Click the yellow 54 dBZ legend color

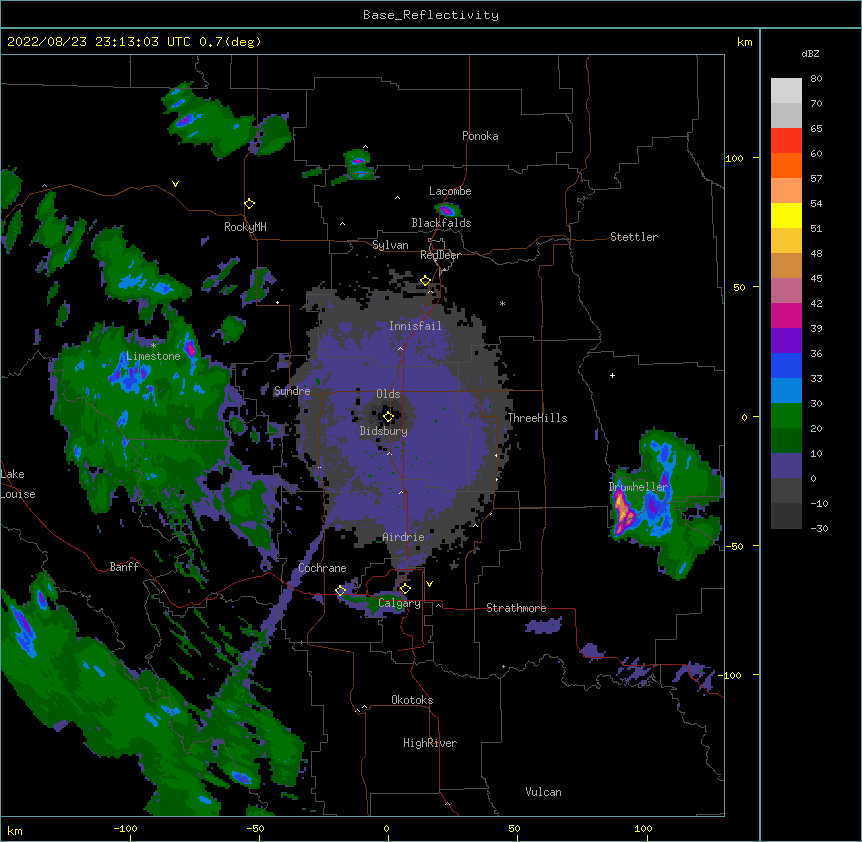point(786,215)
